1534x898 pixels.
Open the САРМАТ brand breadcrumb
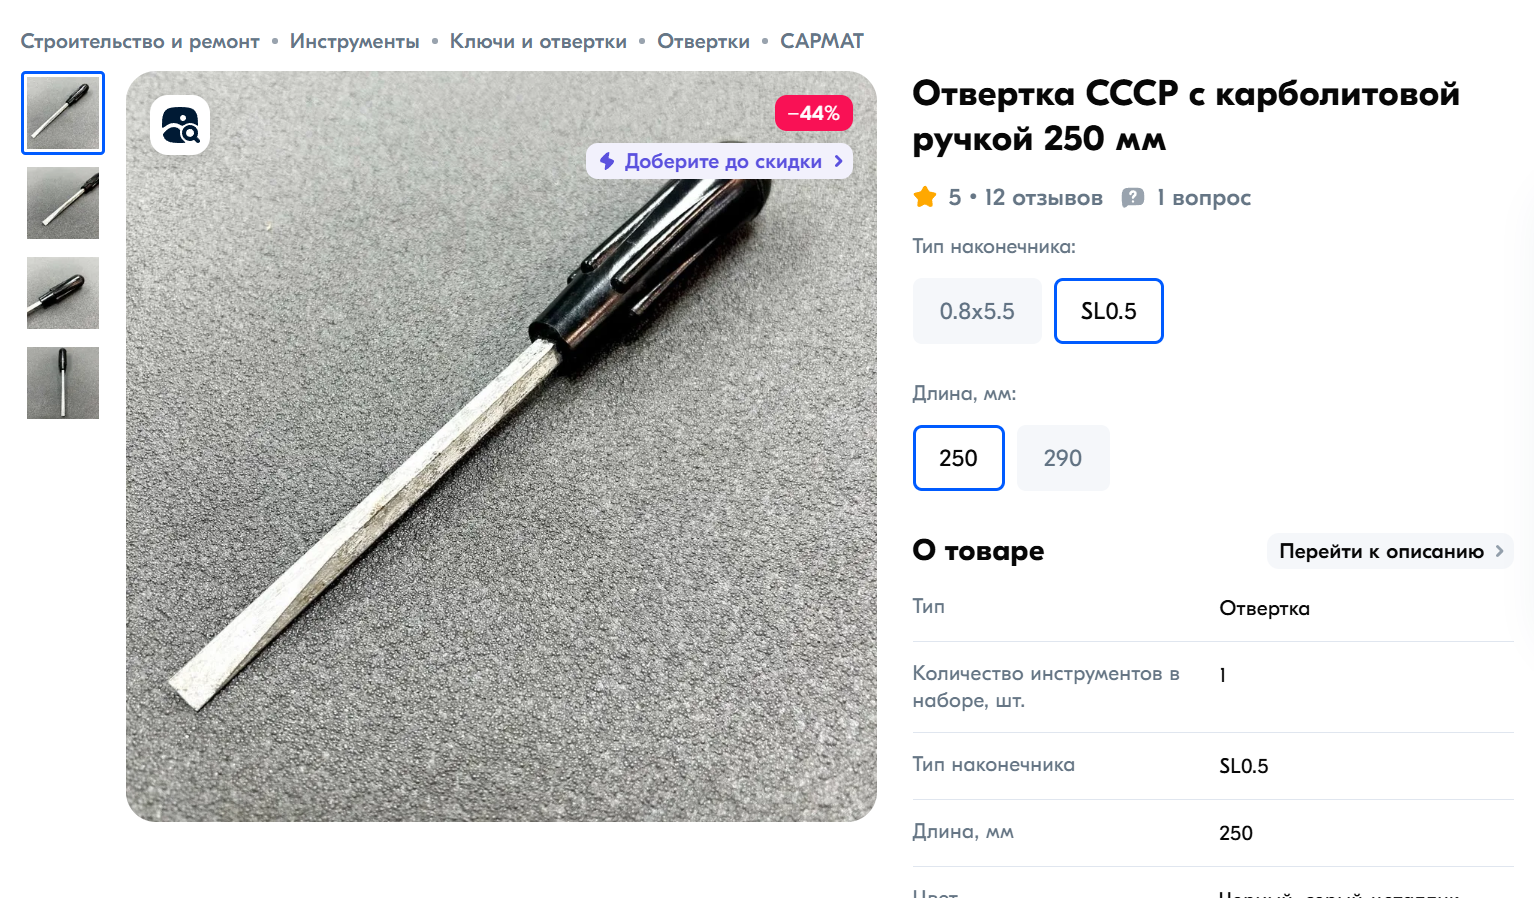pyautogui.click(x=822, y=41)
